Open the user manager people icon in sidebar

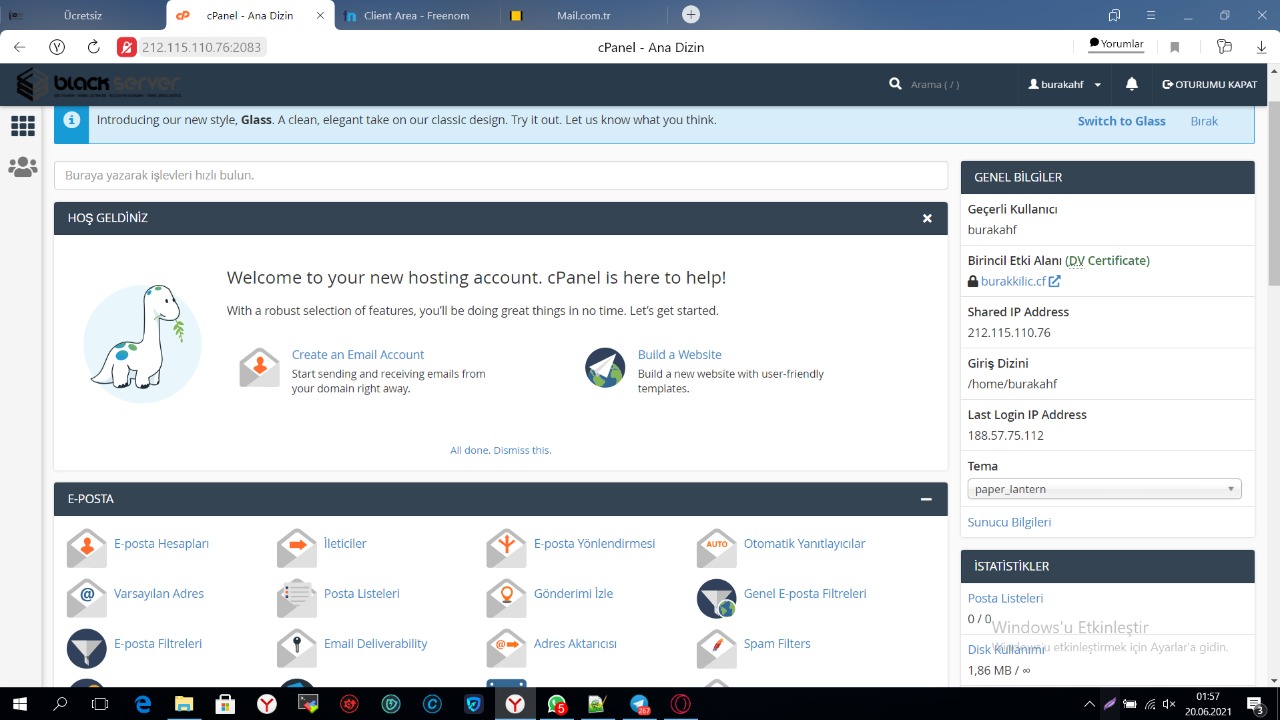coord(22,167)
